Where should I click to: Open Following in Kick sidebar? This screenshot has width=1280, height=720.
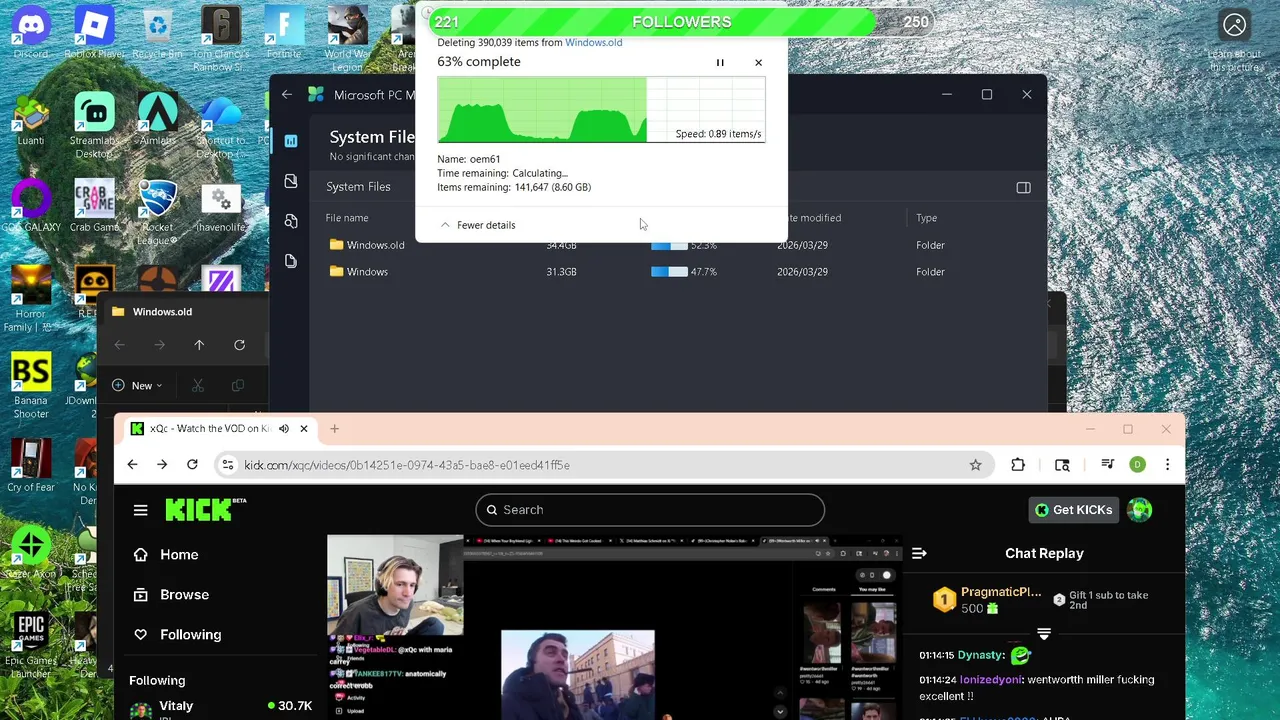(177, 635)
